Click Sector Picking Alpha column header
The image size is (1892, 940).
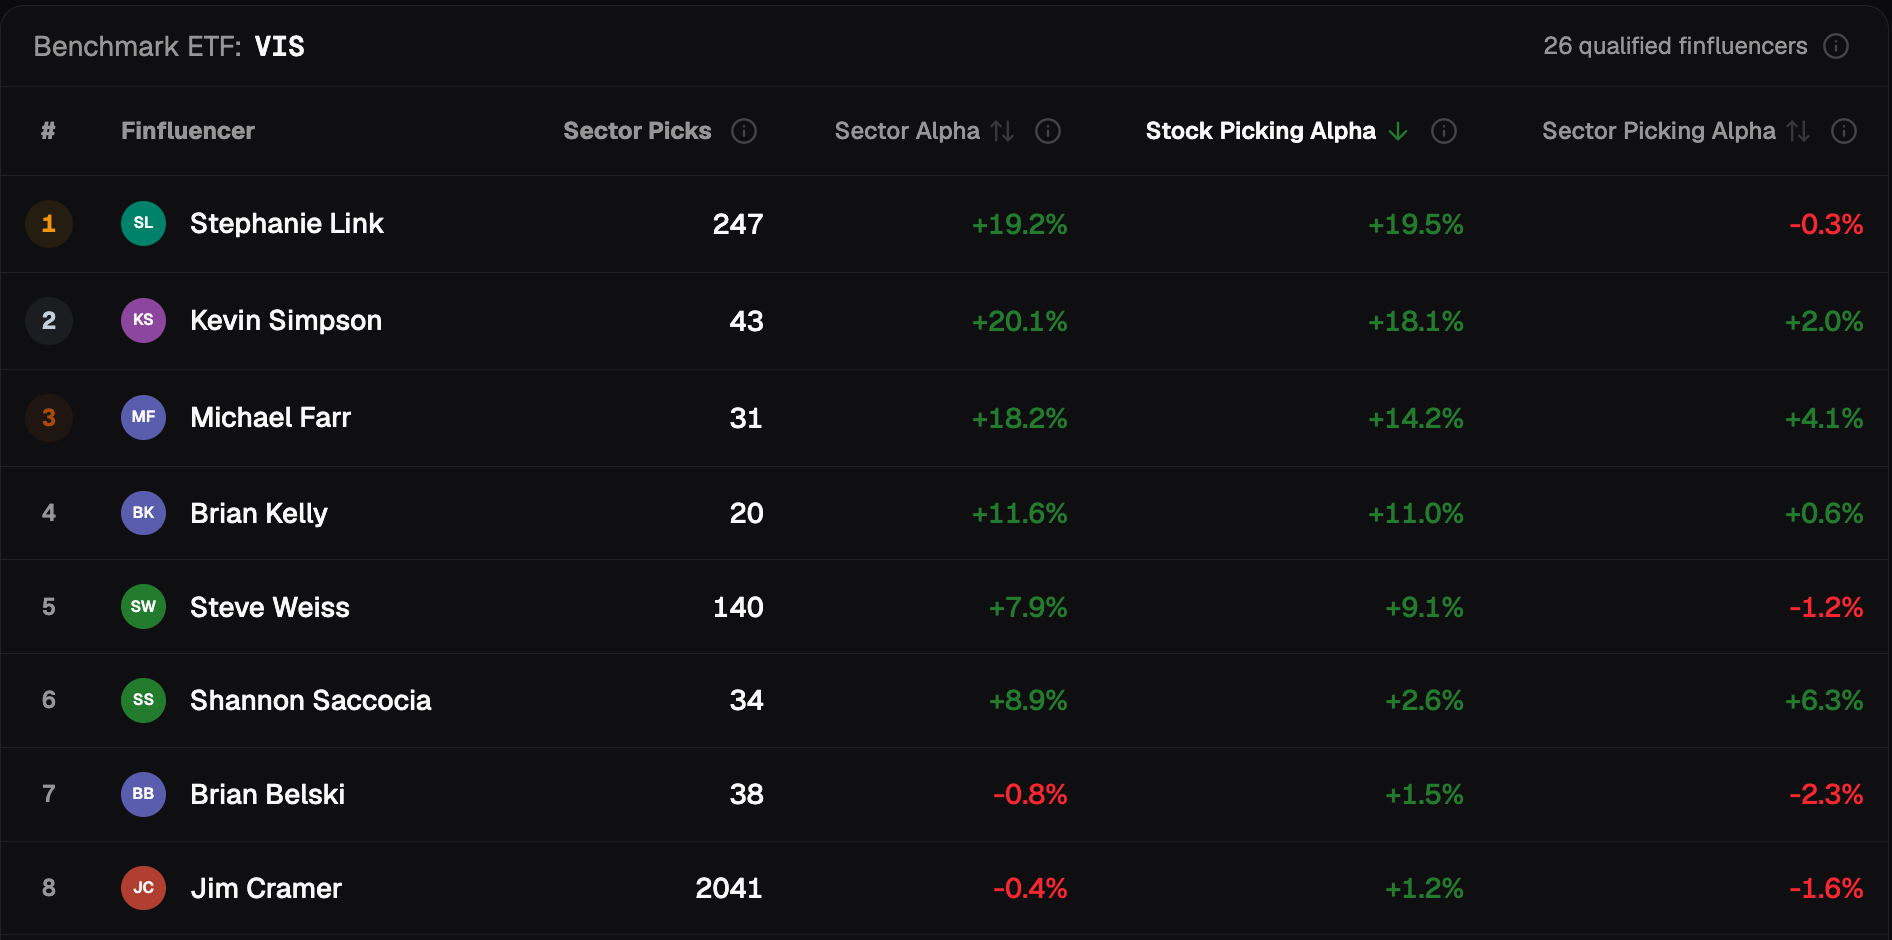pyautogui.click(x=1658, y=131)
